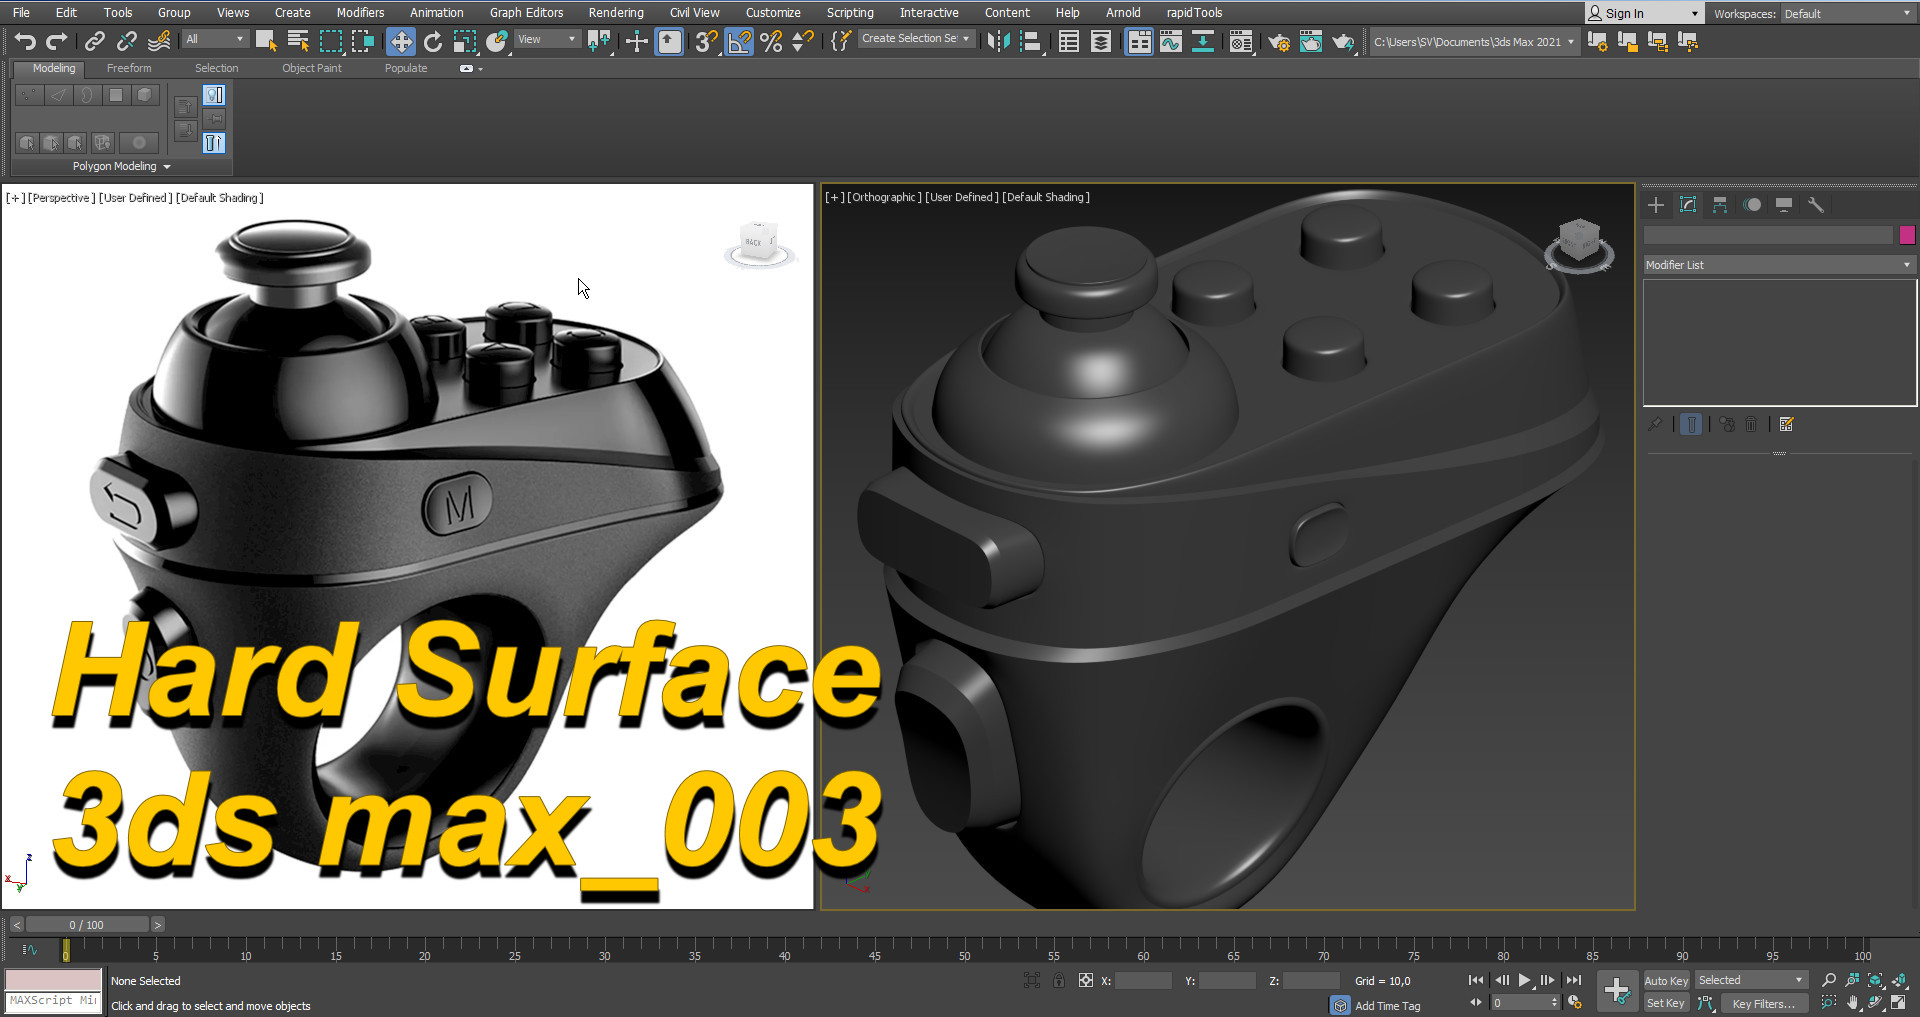This screenshot has height=1017, width=1920.
Task: Click the Auto Key button
Action: 1666,981
